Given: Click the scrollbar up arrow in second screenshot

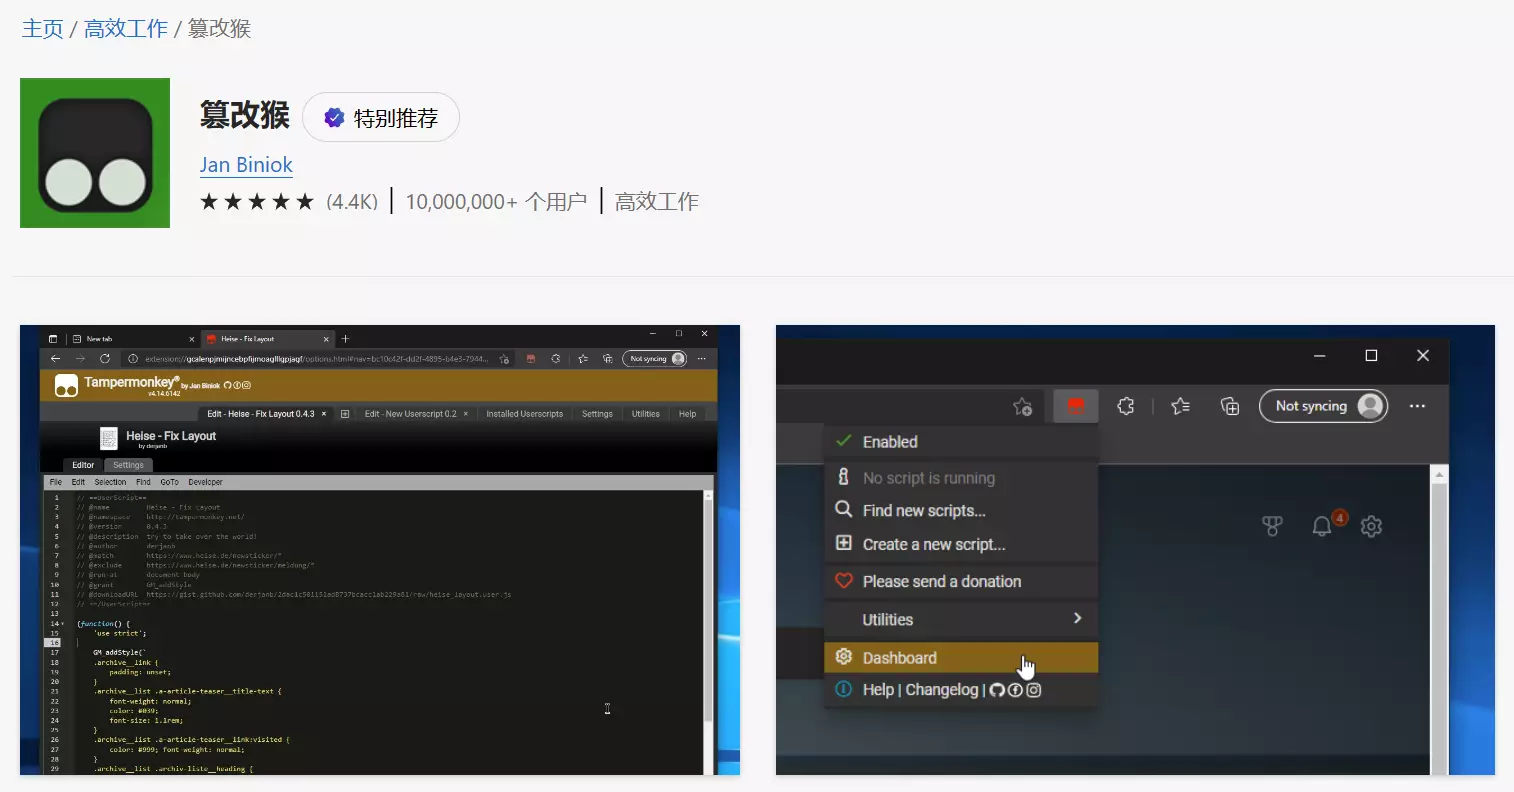Looking at the screenshot, I should click(1439, 473).
